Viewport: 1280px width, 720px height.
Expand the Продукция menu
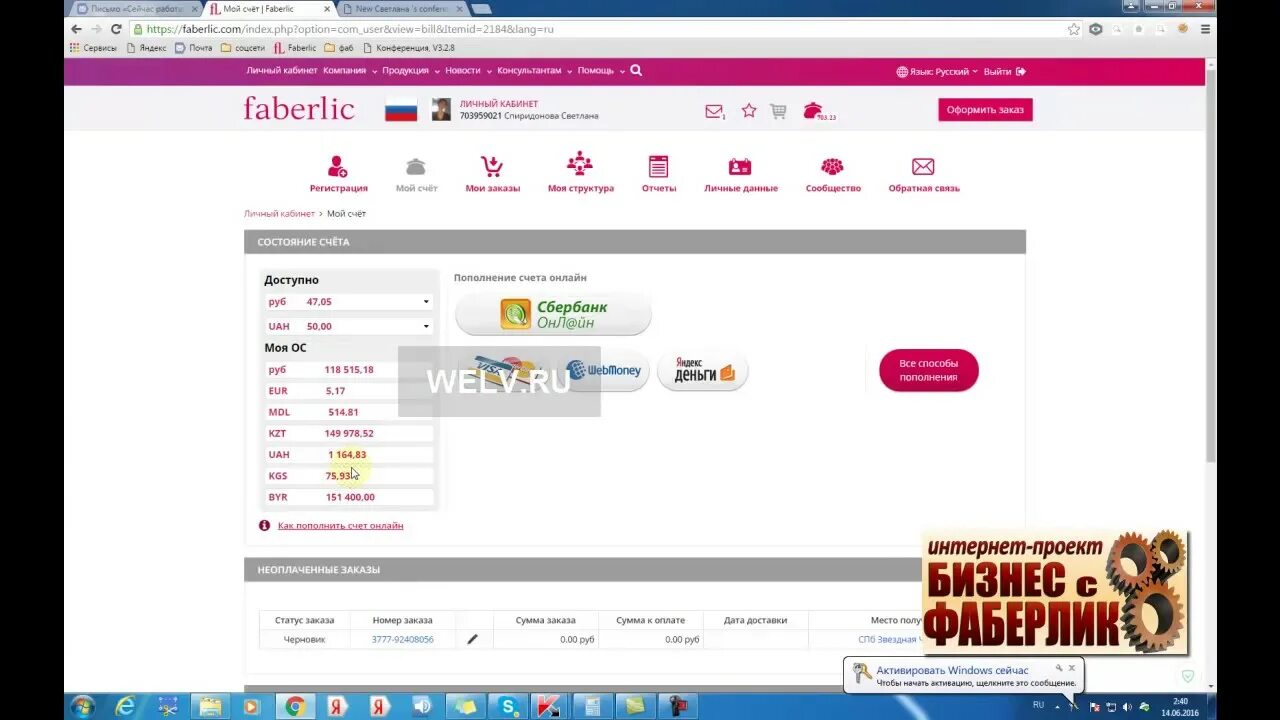point(410,71)
